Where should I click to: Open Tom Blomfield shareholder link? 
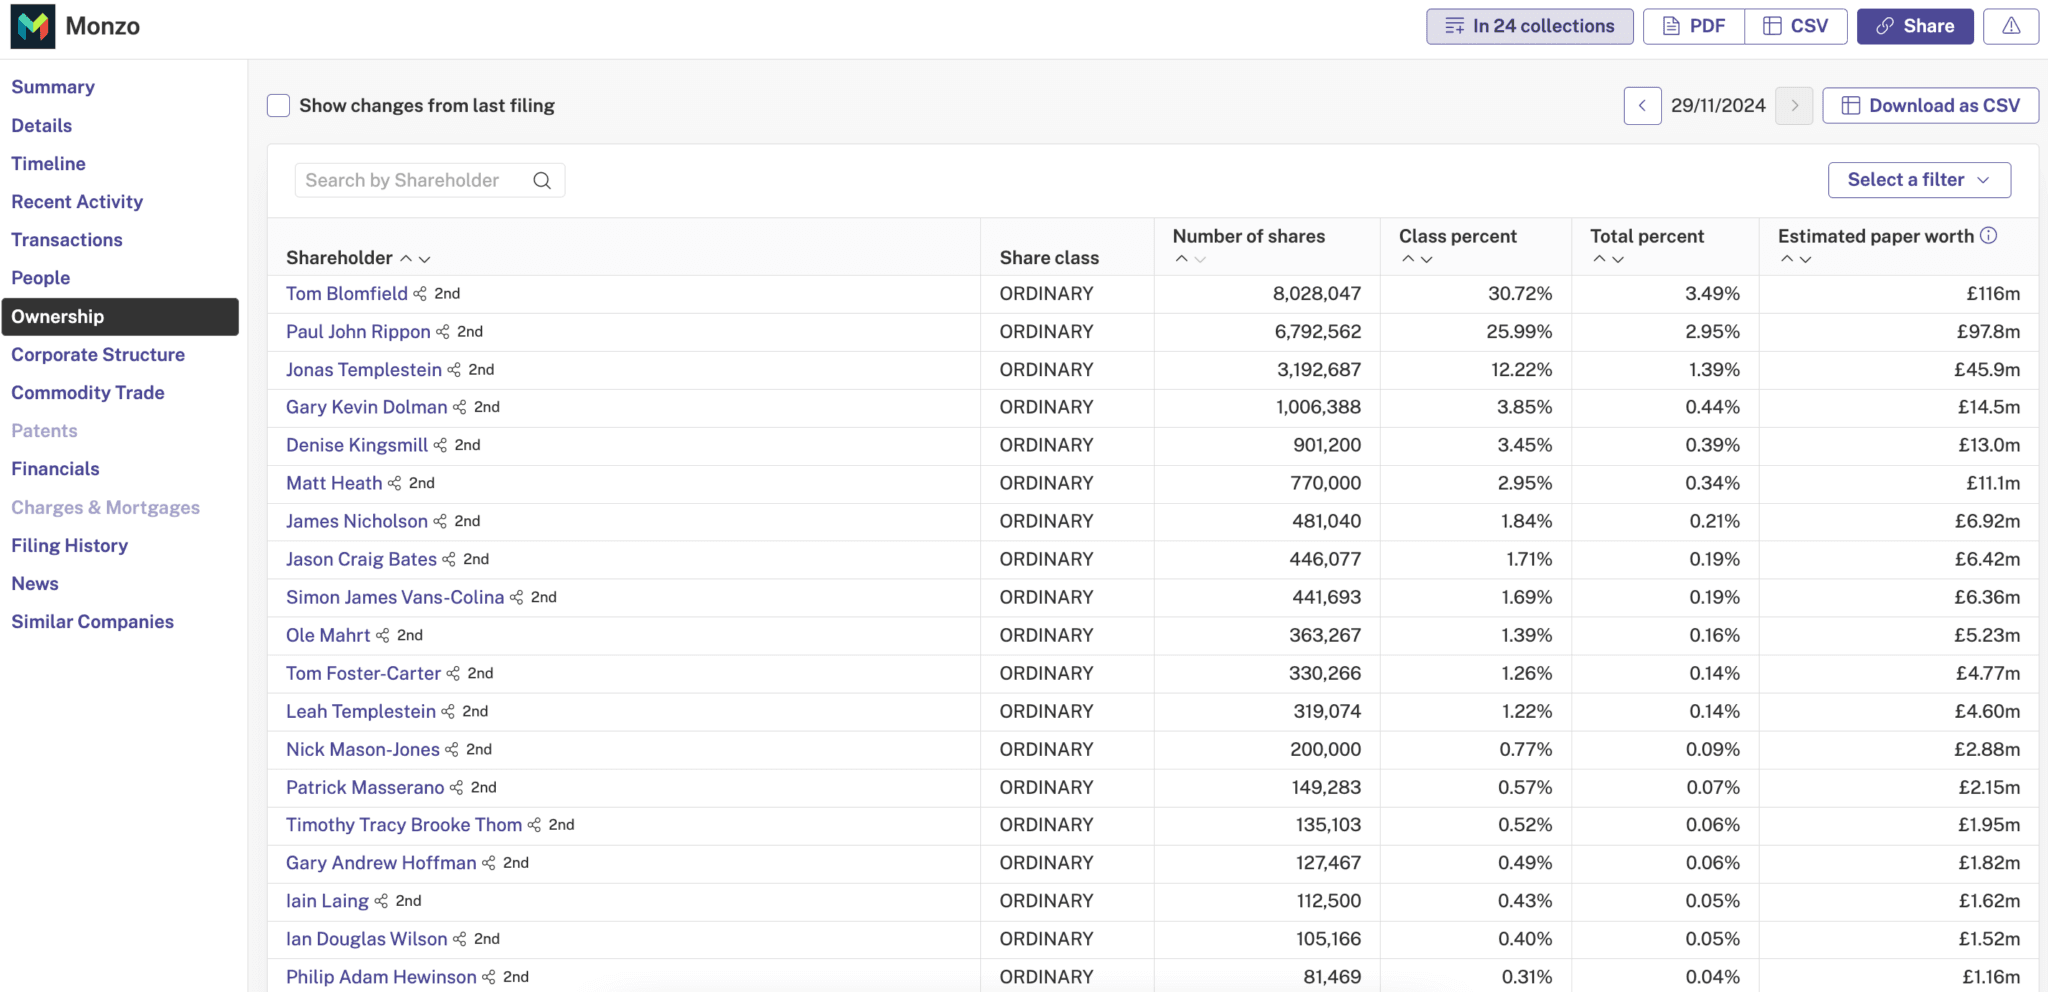pyautogui.click(x=347, y=294)
